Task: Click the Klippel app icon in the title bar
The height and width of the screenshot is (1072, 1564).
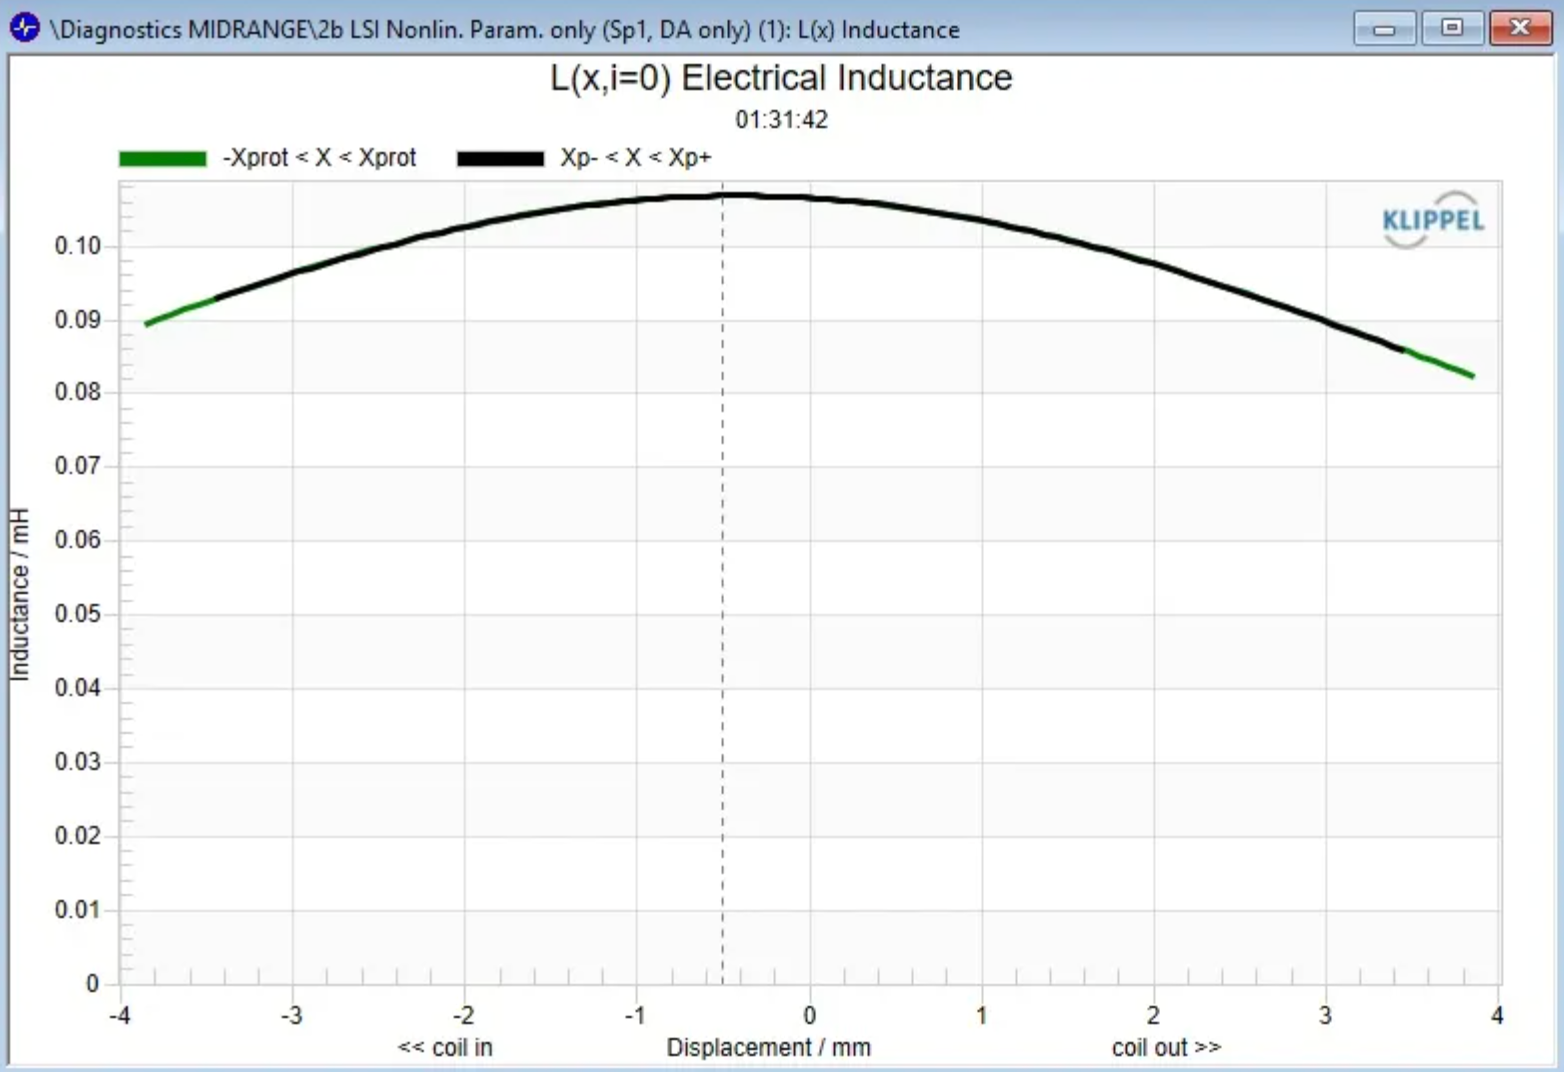Action: pyautogui.click(x=24, y=28)
